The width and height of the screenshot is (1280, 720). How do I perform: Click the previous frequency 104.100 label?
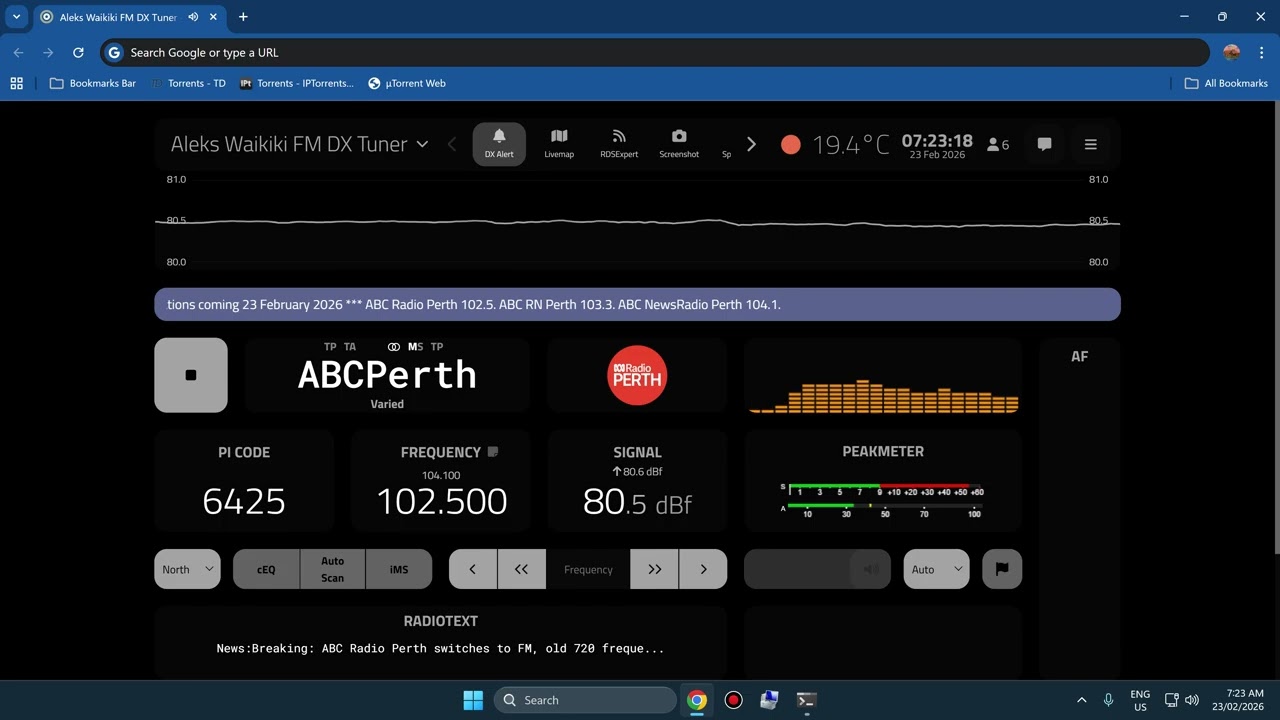441,476
